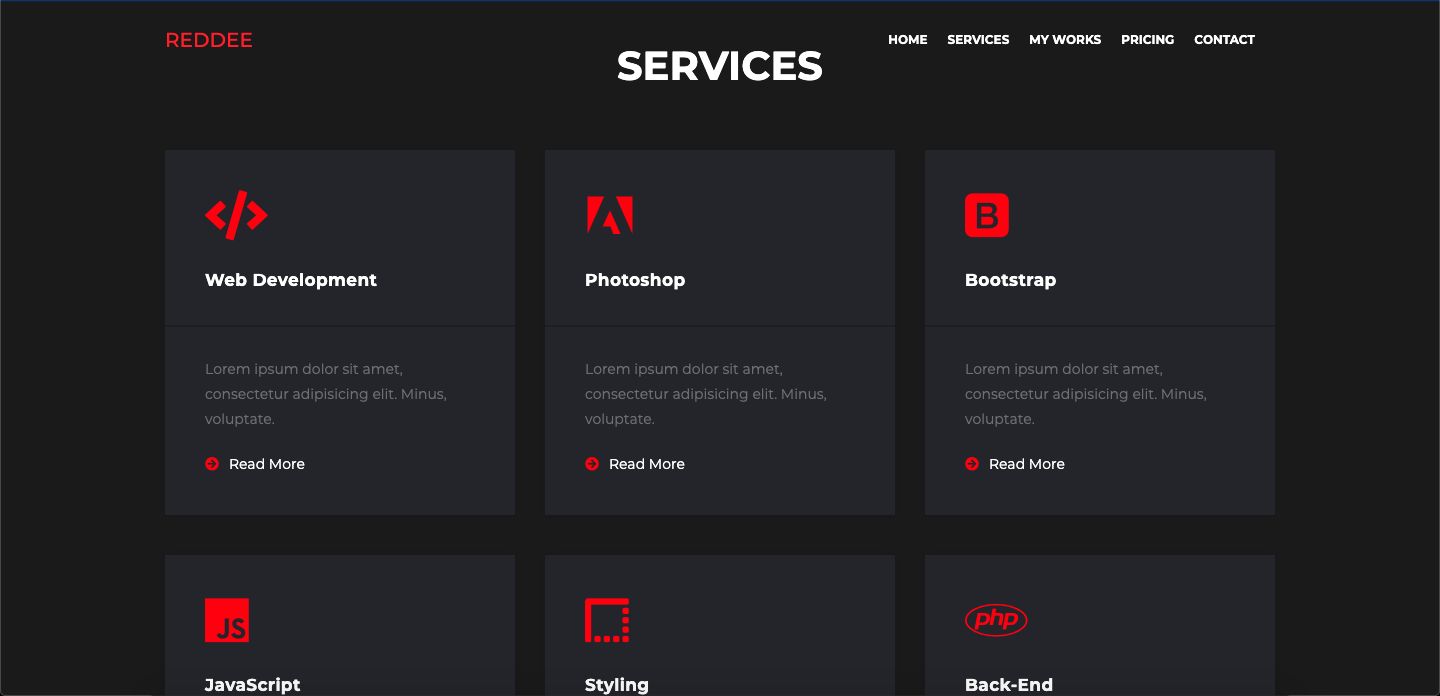Click arrow icon beside Photoshop Read More

(592, 464)
